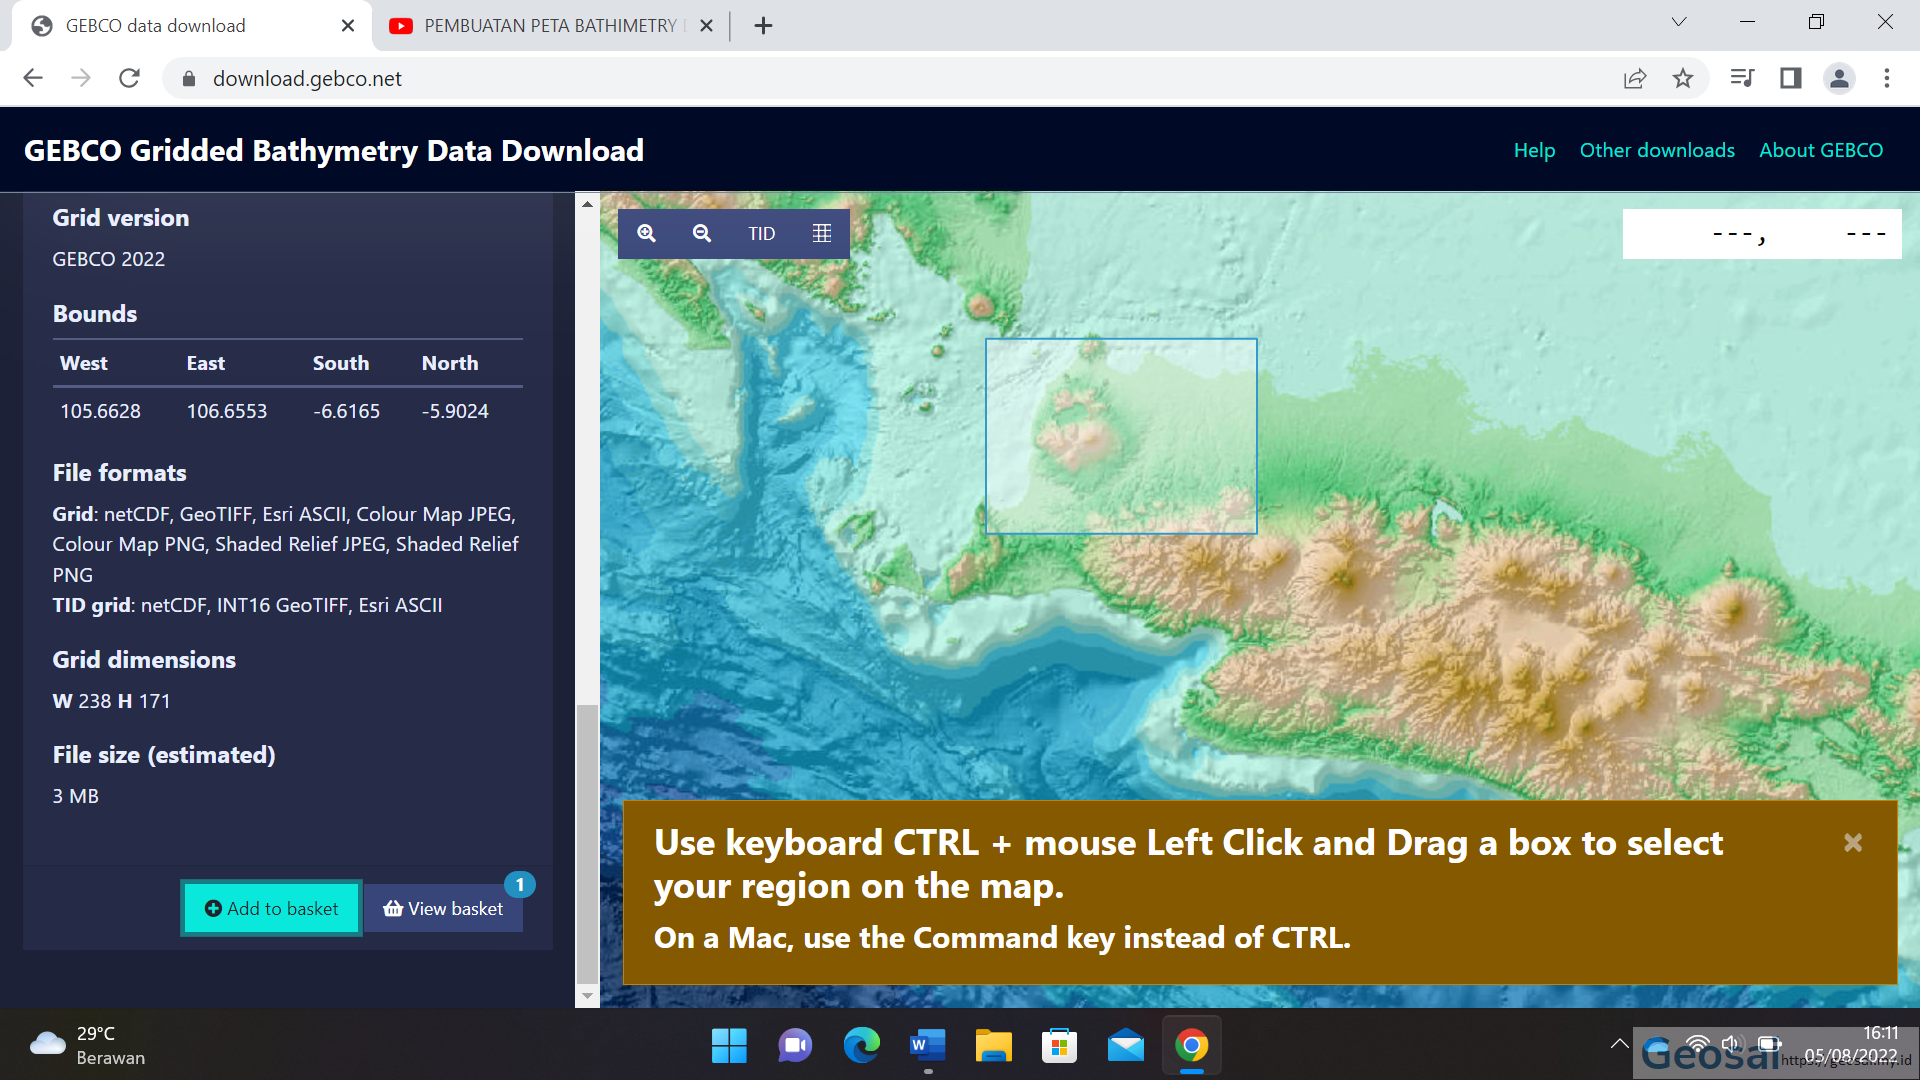Open Mail app from taskbar

(1125, 1046)
